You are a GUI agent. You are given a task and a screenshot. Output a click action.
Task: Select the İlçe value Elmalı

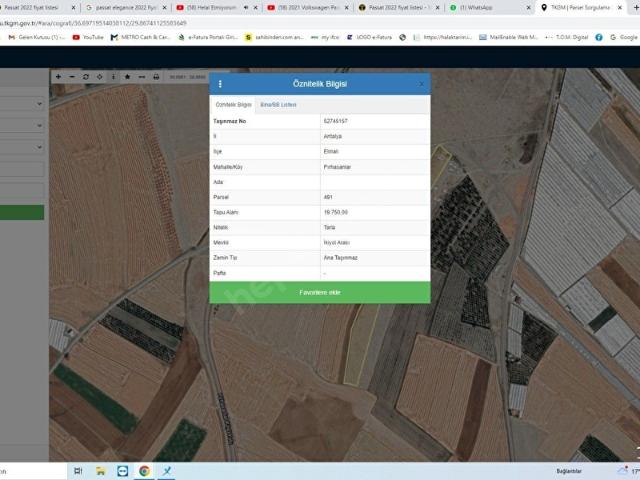pyautogui.click(x=331, y=151)
